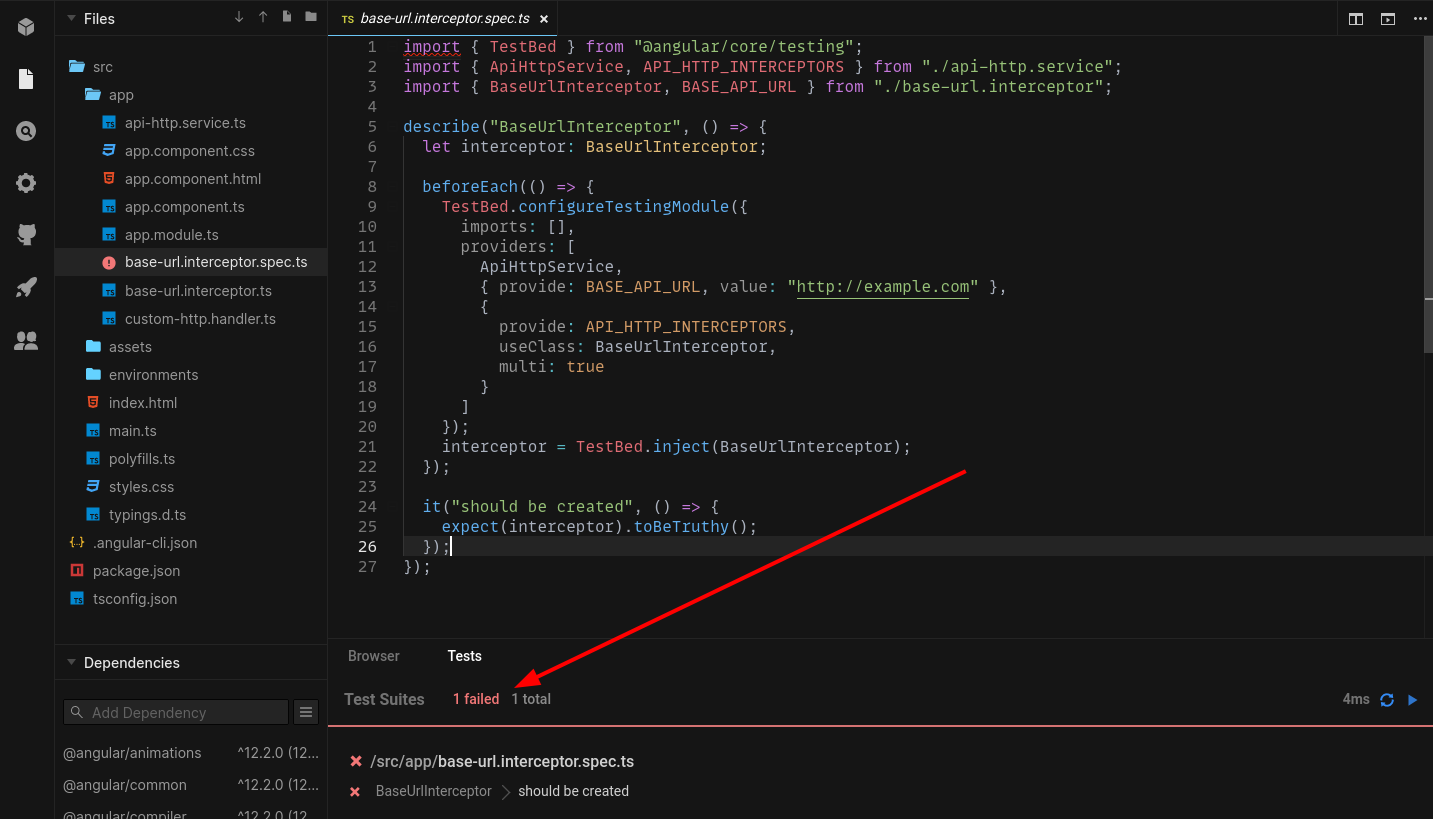Click the CSS icon beside styles.css
Viewport: 1433px width, 819px height.
93,487
